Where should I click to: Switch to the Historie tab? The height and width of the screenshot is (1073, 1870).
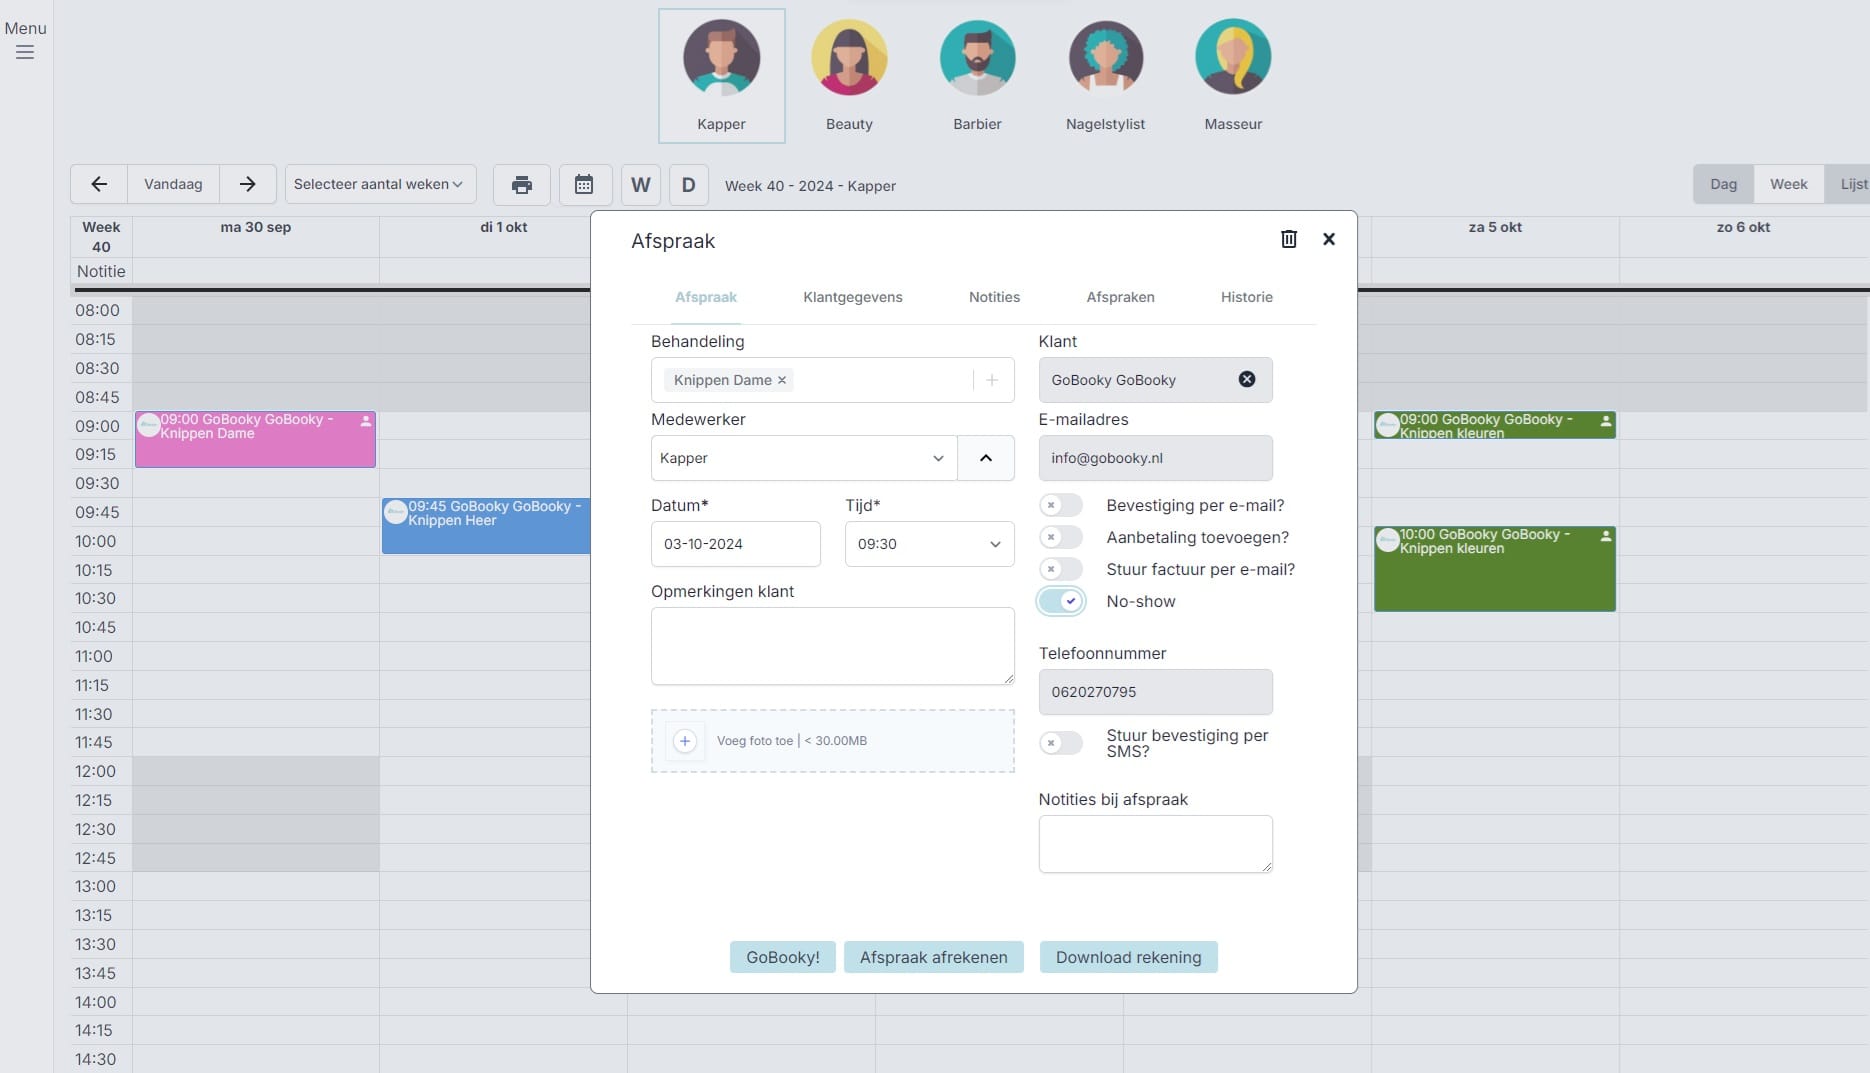point(1246,297)
